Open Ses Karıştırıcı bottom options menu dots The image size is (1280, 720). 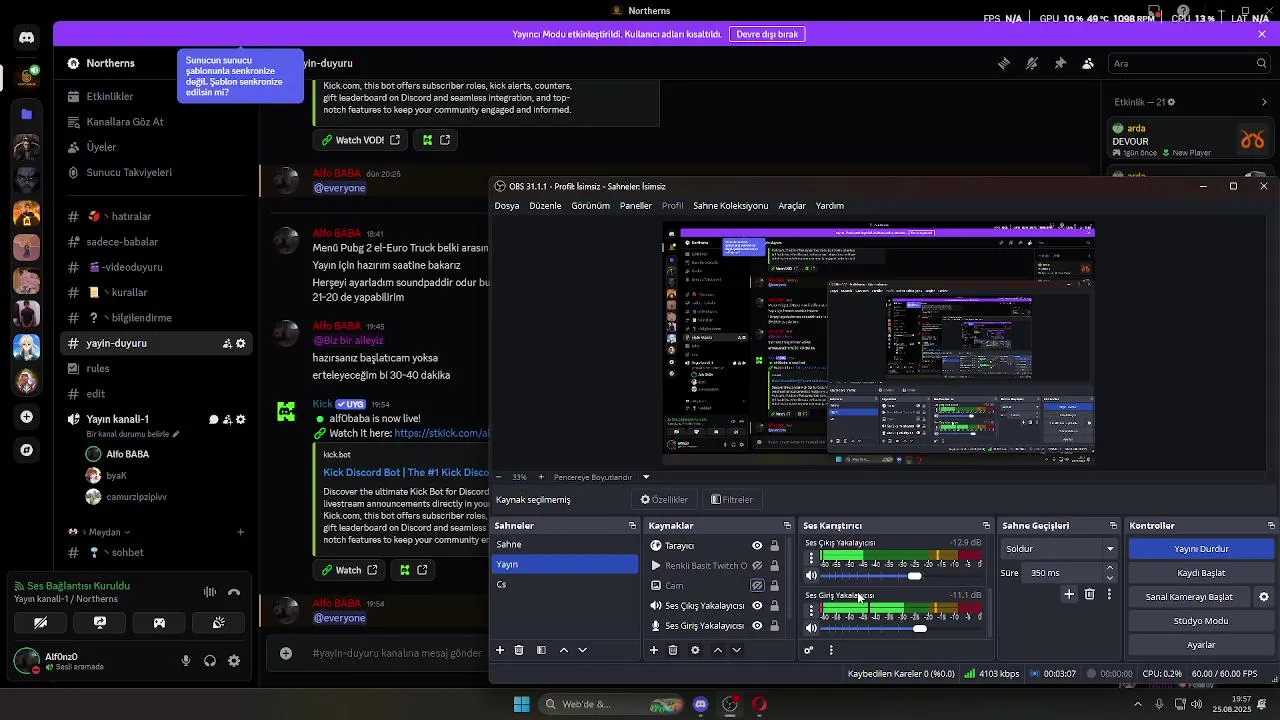[x=831, y=650]
